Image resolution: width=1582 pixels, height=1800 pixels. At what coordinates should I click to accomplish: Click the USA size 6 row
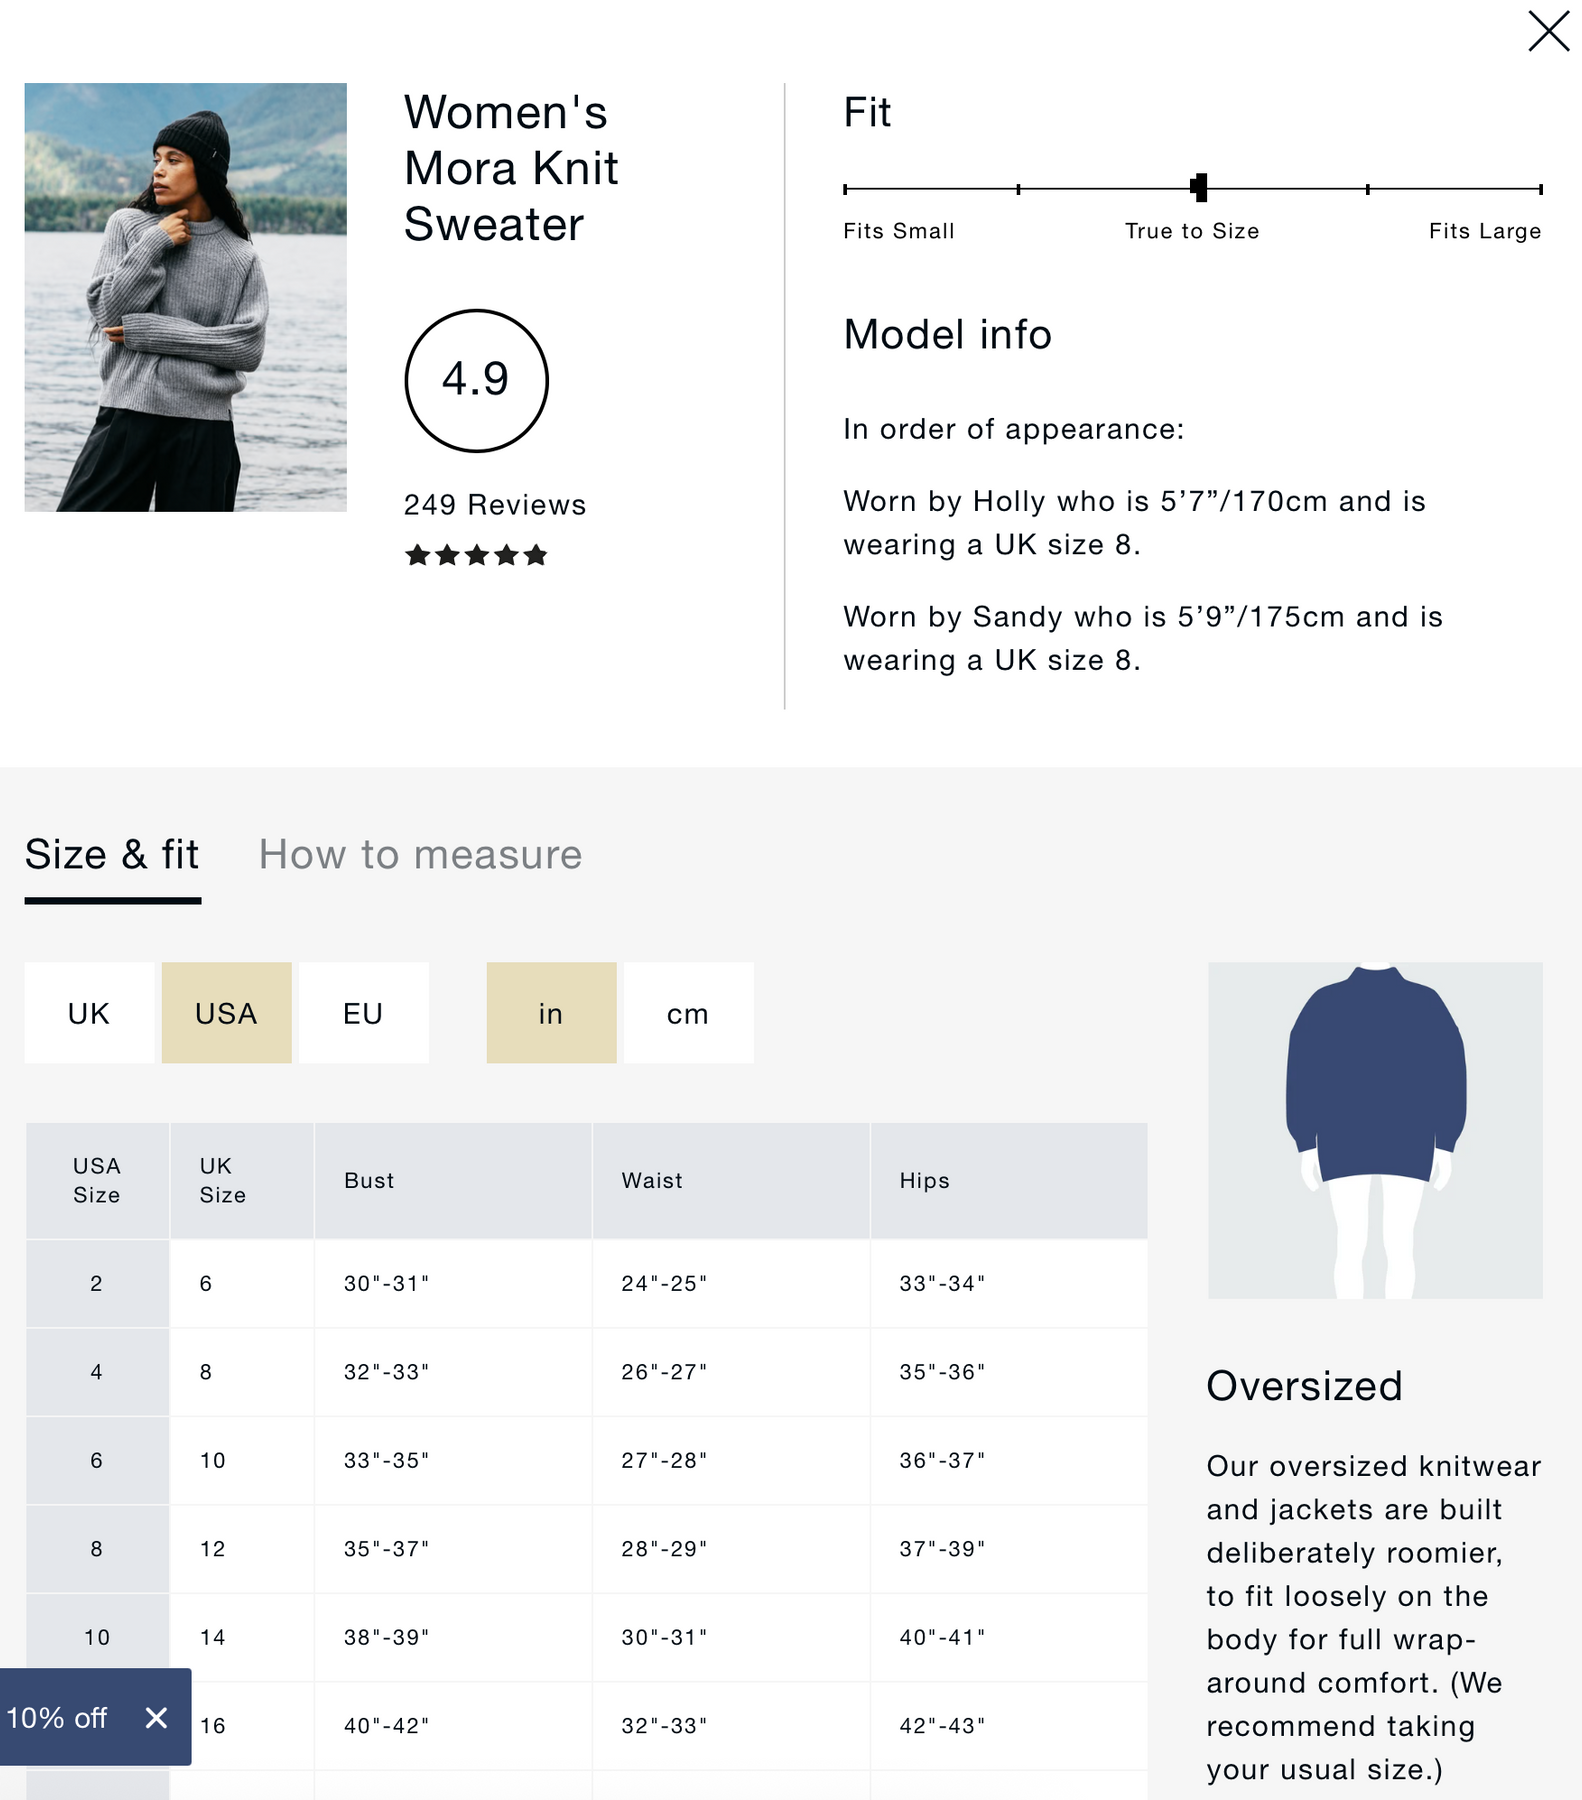(x=586, y=1460)
